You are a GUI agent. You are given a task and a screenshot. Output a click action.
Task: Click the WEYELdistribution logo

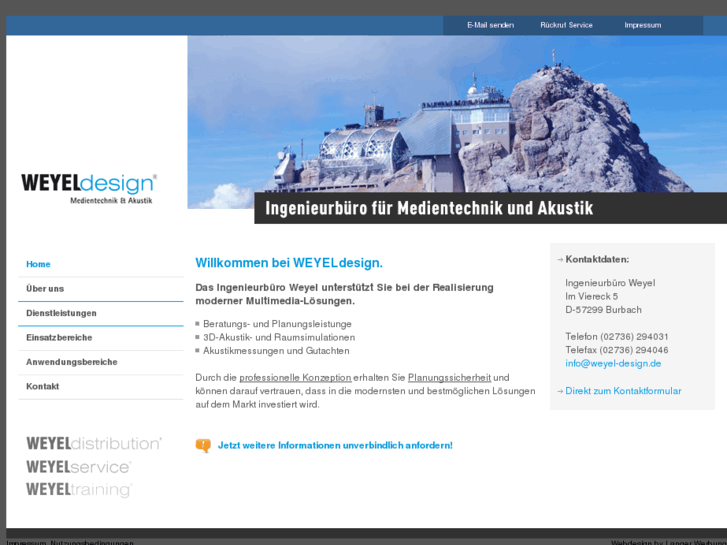click(x=94, y=443)
